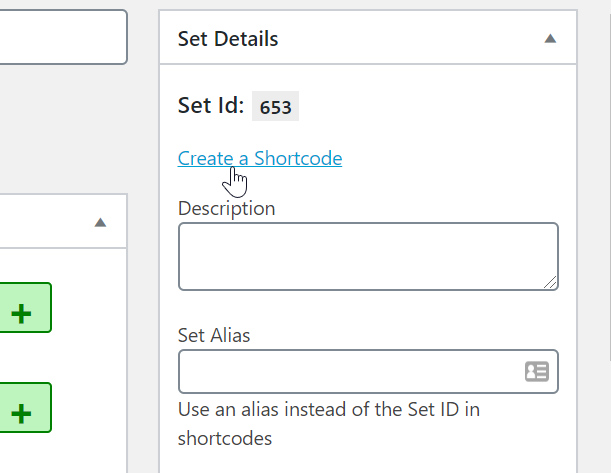Collapse the Set Details panel with its arrow
The height and width of the screenshot is (473, 611).
click(550, 39)
